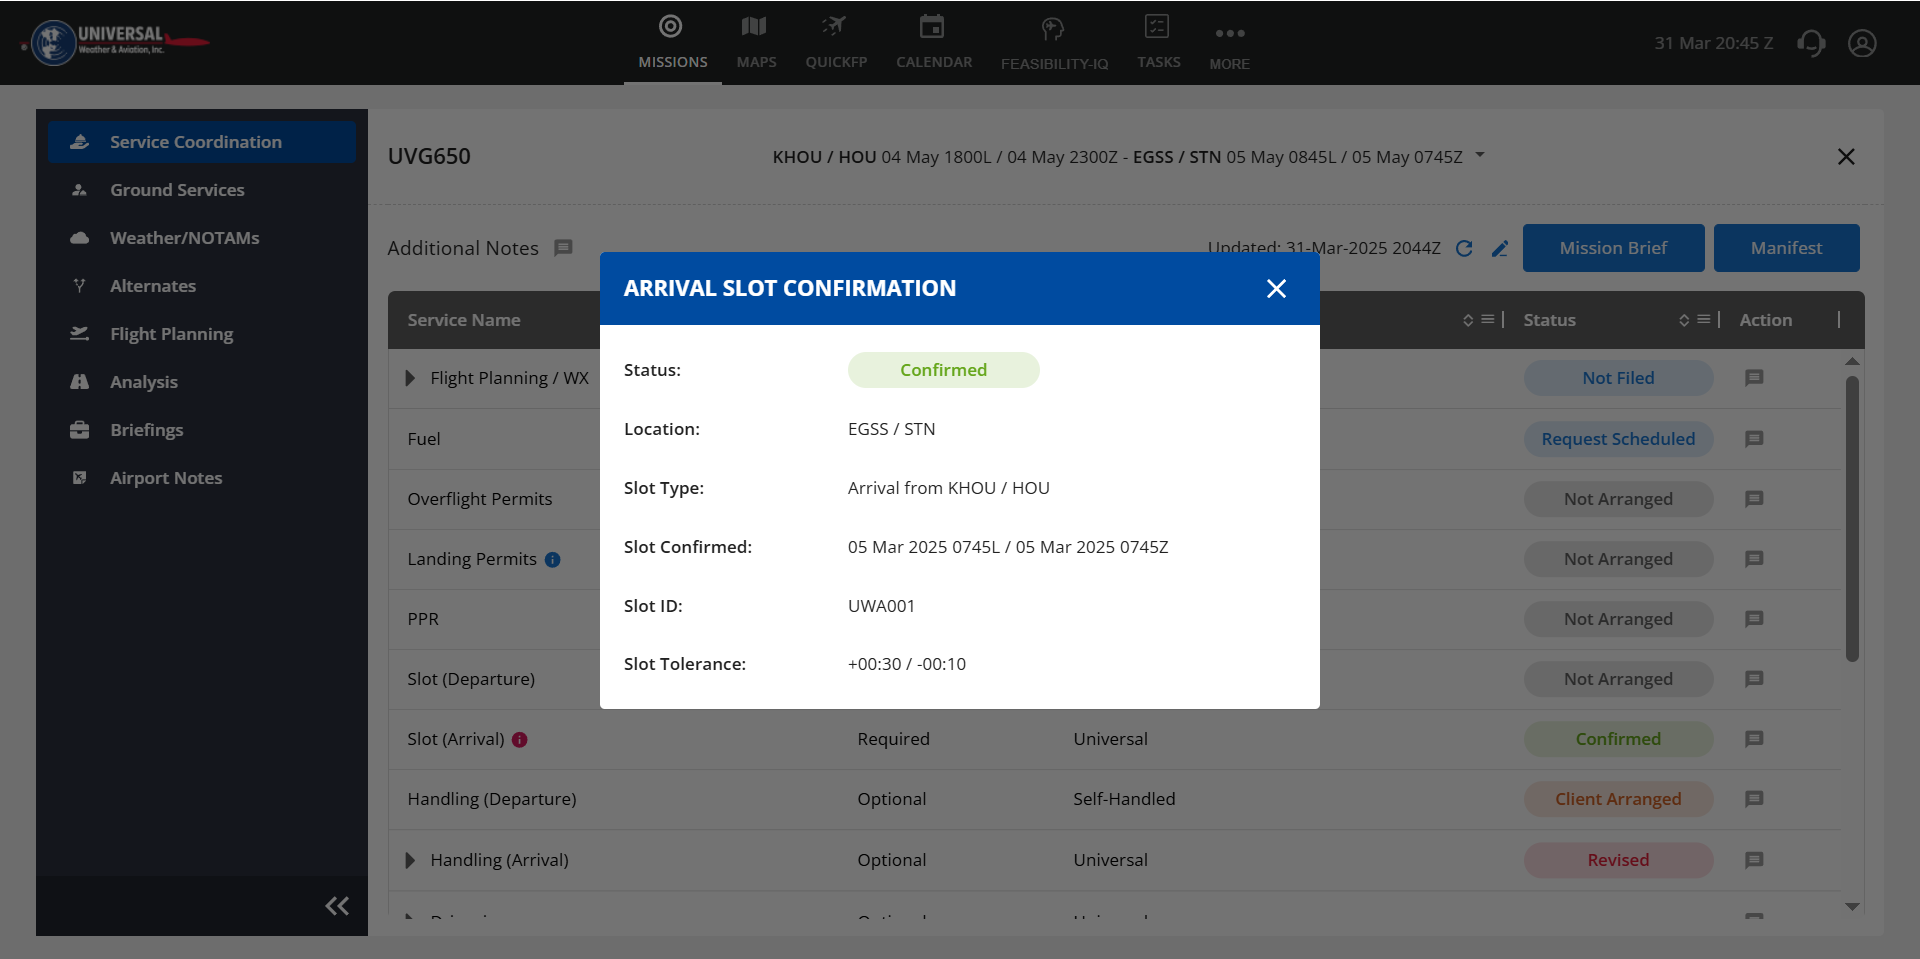The image size is (1920, 959).
Task: Refresh the service coordination data
Action: click(x=1464, y=248)
